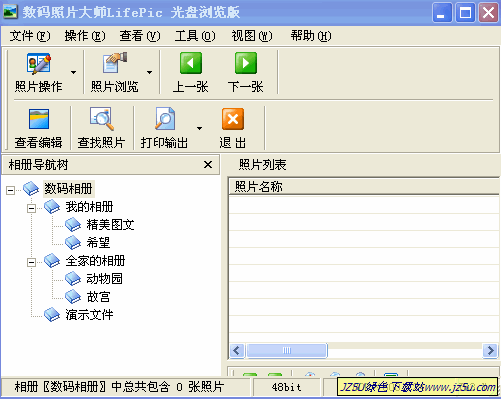Open the 查看(V) menu

[x=140, y=36]
